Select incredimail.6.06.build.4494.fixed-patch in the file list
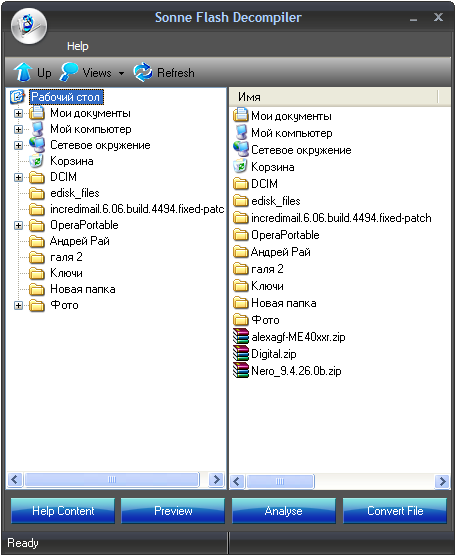The height and width of the screenshot is (556, 456). [x=341, y=218]
